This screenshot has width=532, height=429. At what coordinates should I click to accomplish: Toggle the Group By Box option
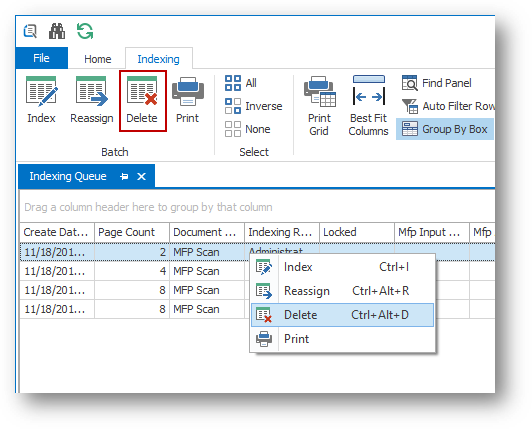click(x=445, y=129)
